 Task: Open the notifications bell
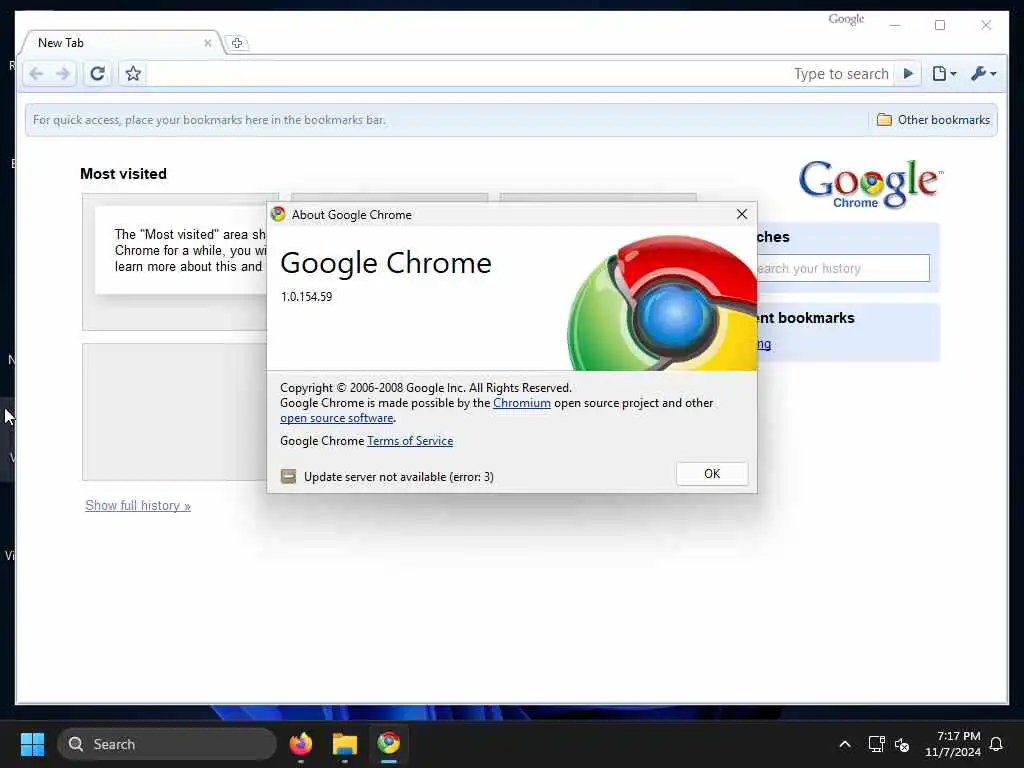(x=996, y=744)
